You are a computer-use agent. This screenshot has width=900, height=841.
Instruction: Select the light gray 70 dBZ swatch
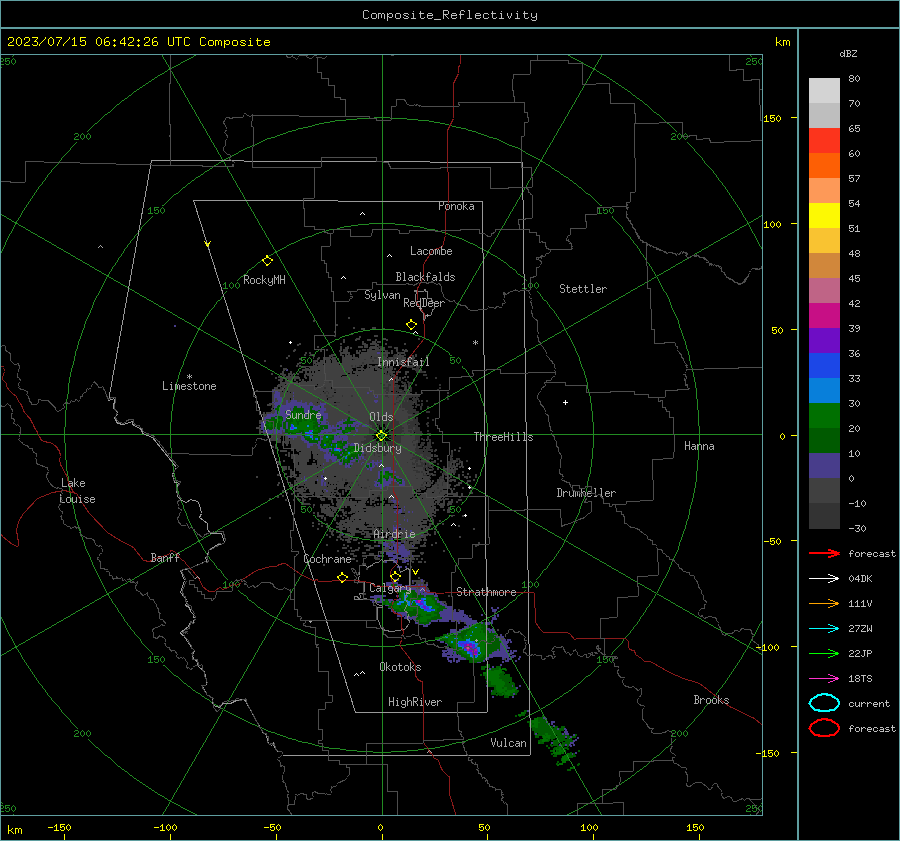coord(824,90)
